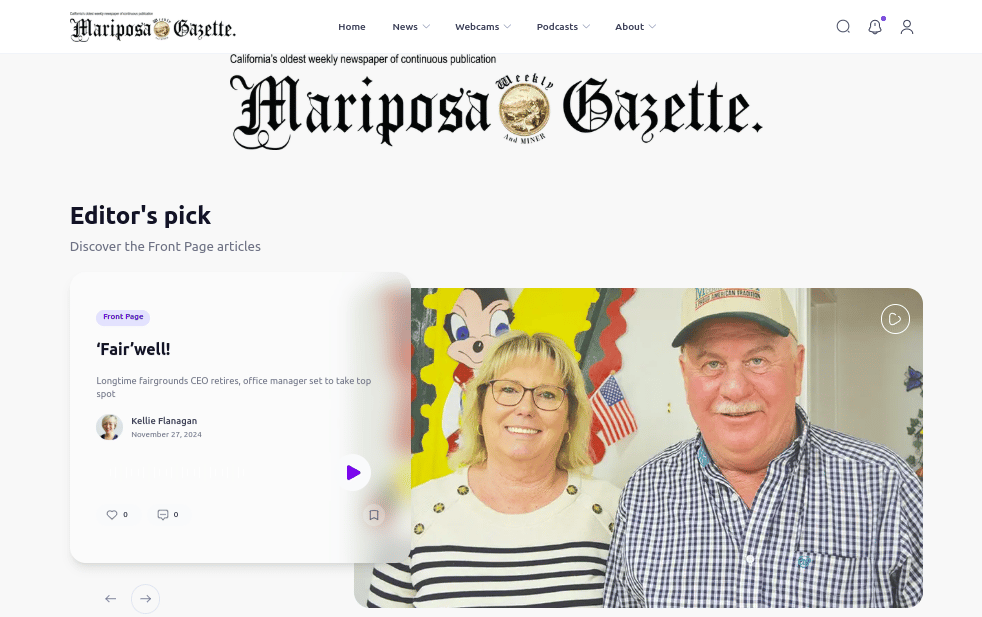982x617 pixels.
Task: Play the article audio with purple play button
Action: pyautogui.click(x=353, y=472)
